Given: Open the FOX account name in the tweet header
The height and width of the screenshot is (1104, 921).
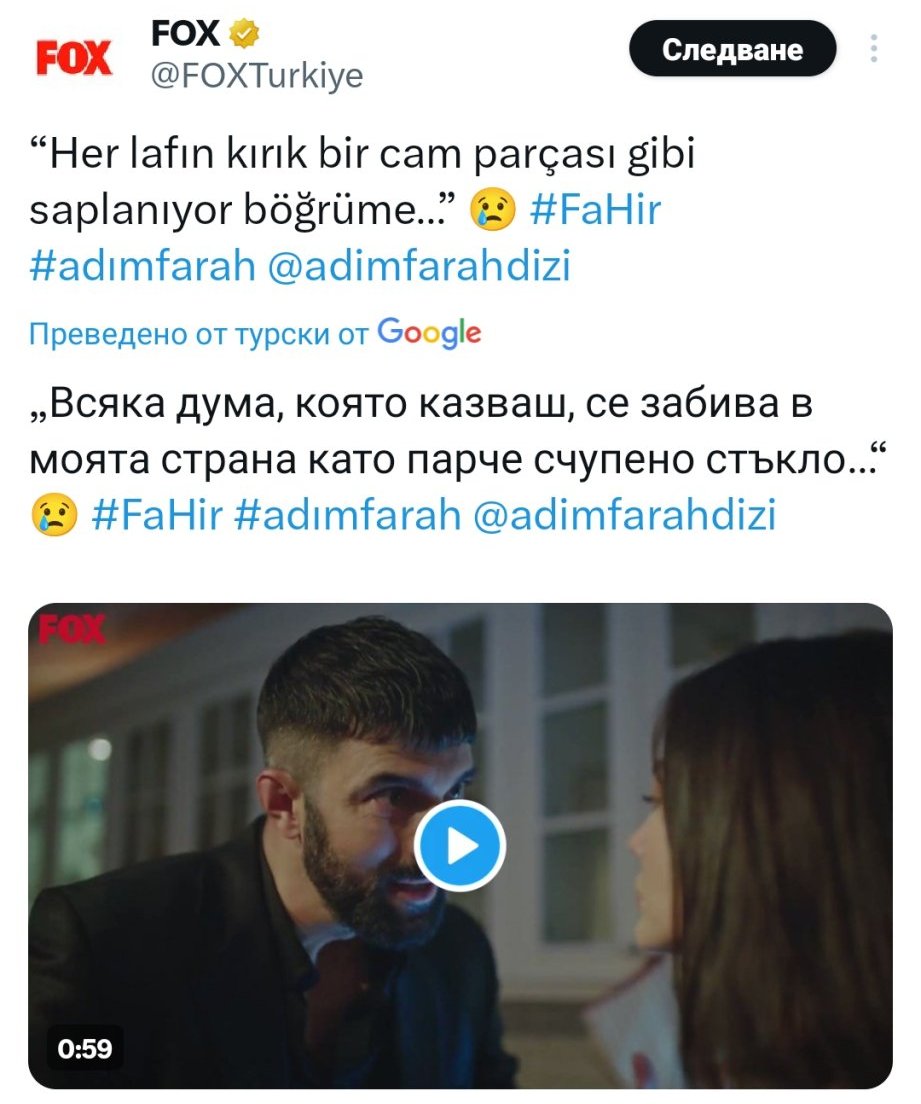Looking at the screenshot, I should 185,33.
